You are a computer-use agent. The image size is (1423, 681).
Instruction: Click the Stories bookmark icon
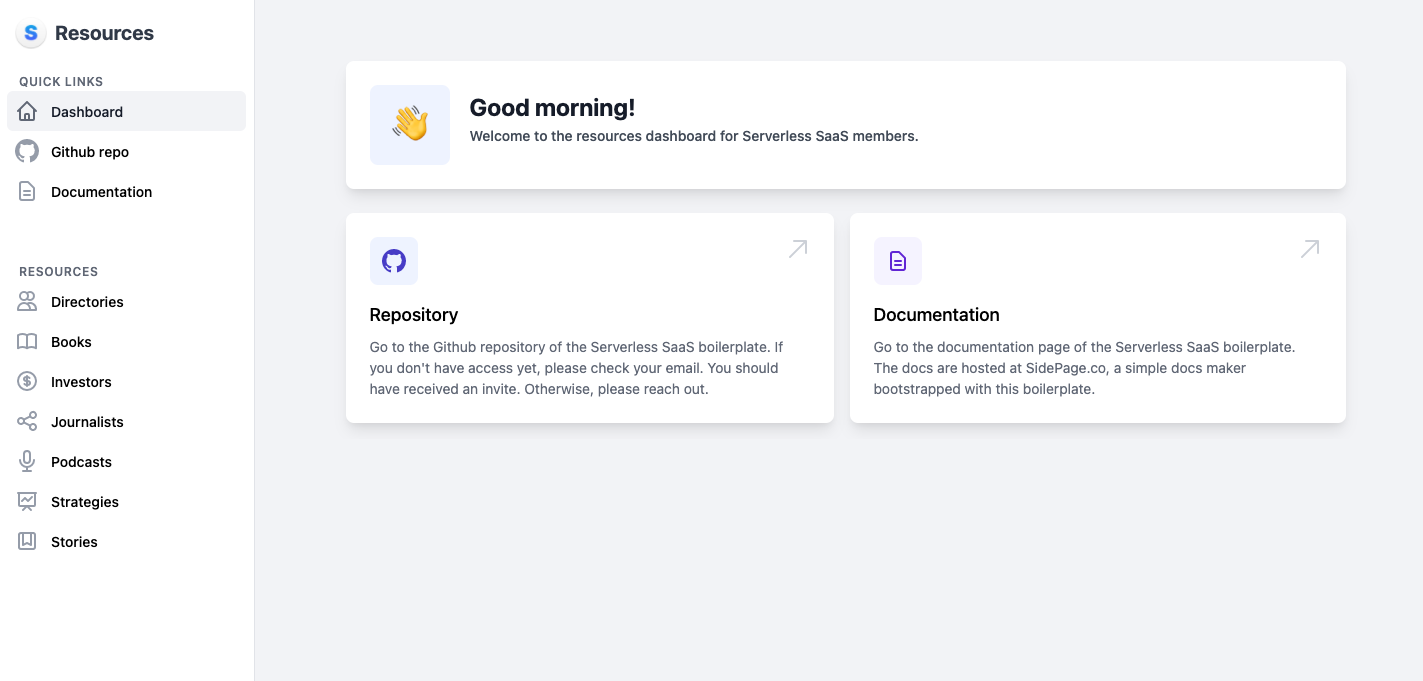[27, 541]
